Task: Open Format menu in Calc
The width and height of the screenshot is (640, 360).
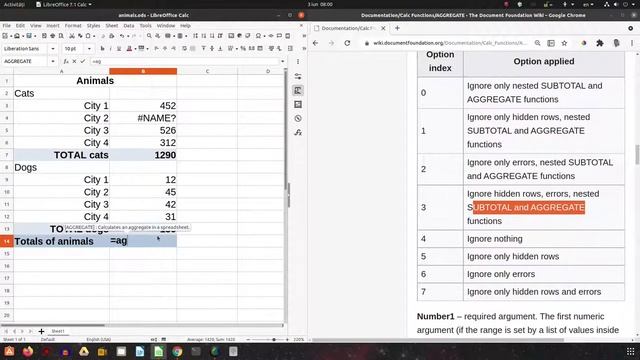Action: [73, 25]
